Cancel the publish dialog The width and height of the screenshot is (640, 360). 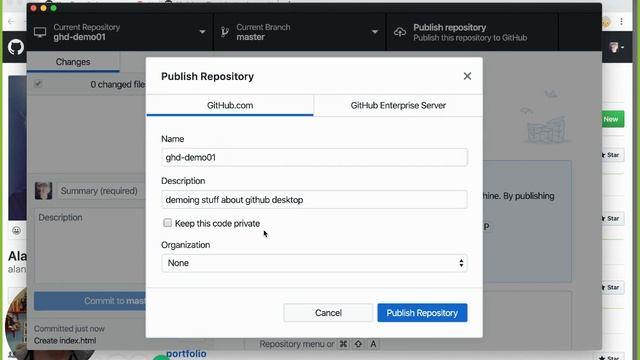click(328, 313)
